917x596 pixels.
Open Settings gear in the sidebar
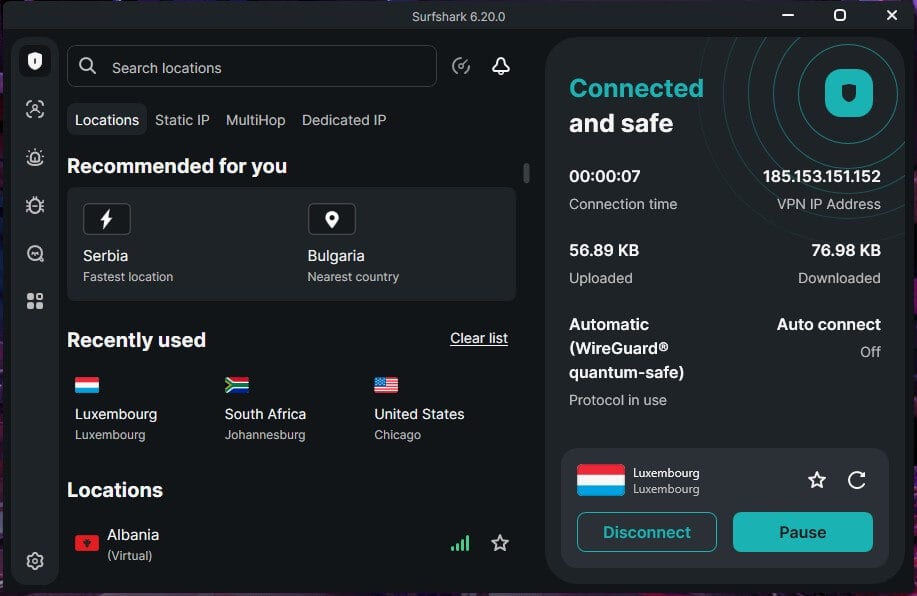click(x=35, y=561)
